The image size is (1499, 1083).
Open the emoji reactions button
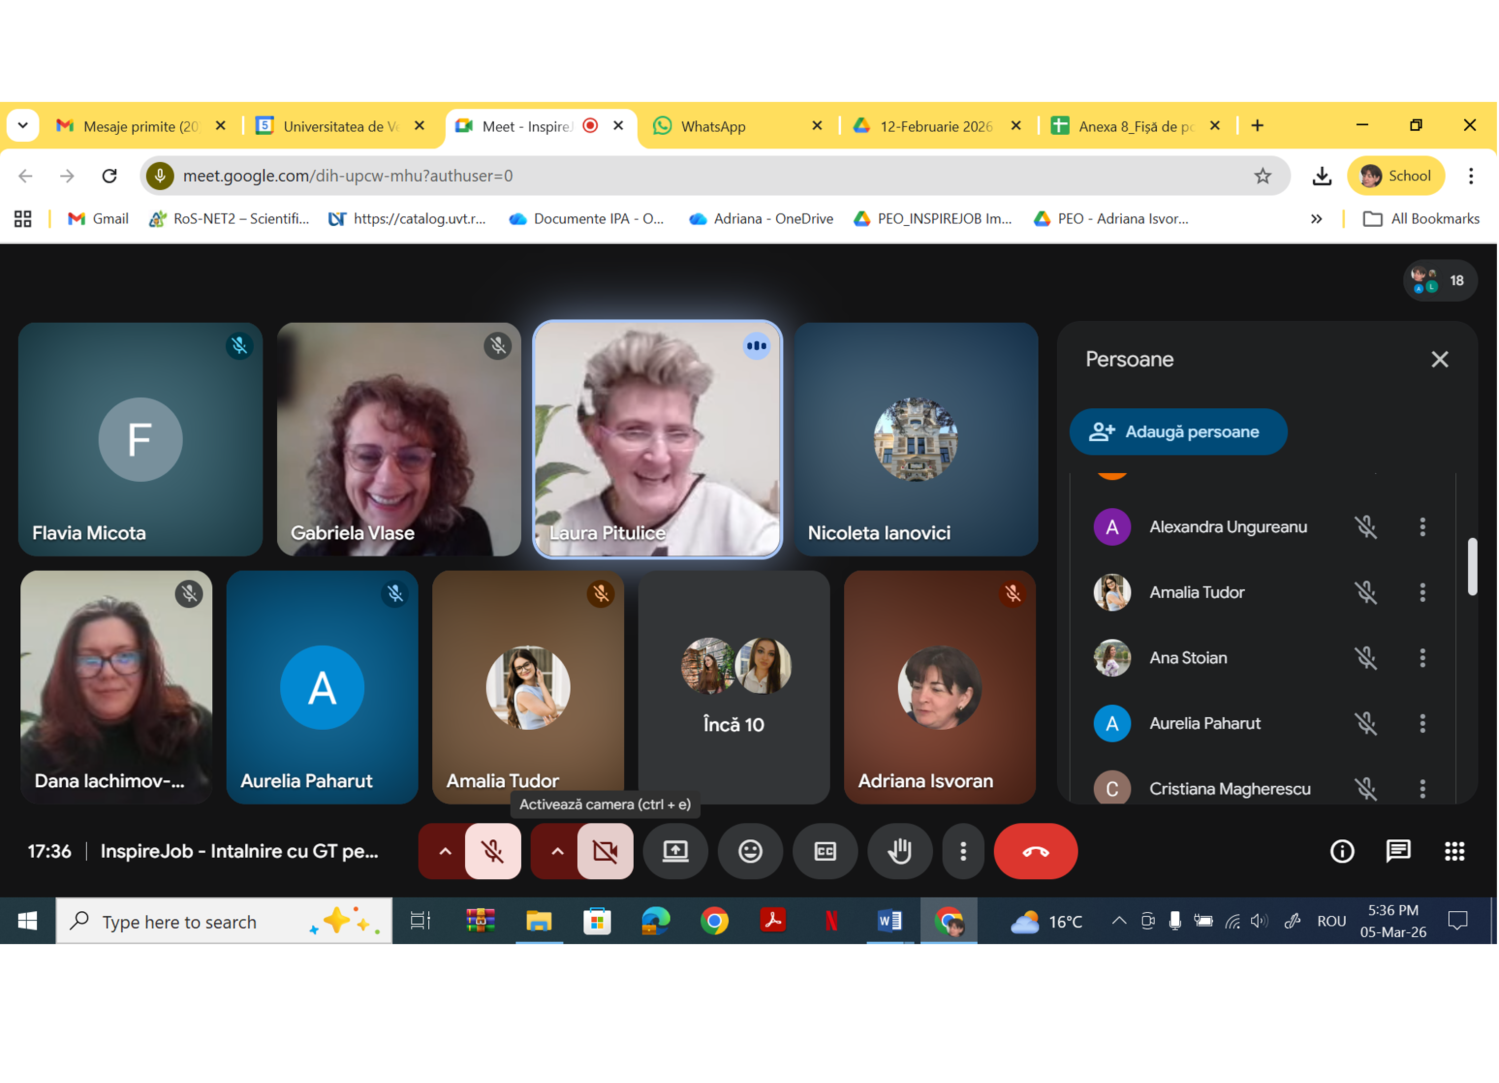pyautogui.click(x=750, y=851)
